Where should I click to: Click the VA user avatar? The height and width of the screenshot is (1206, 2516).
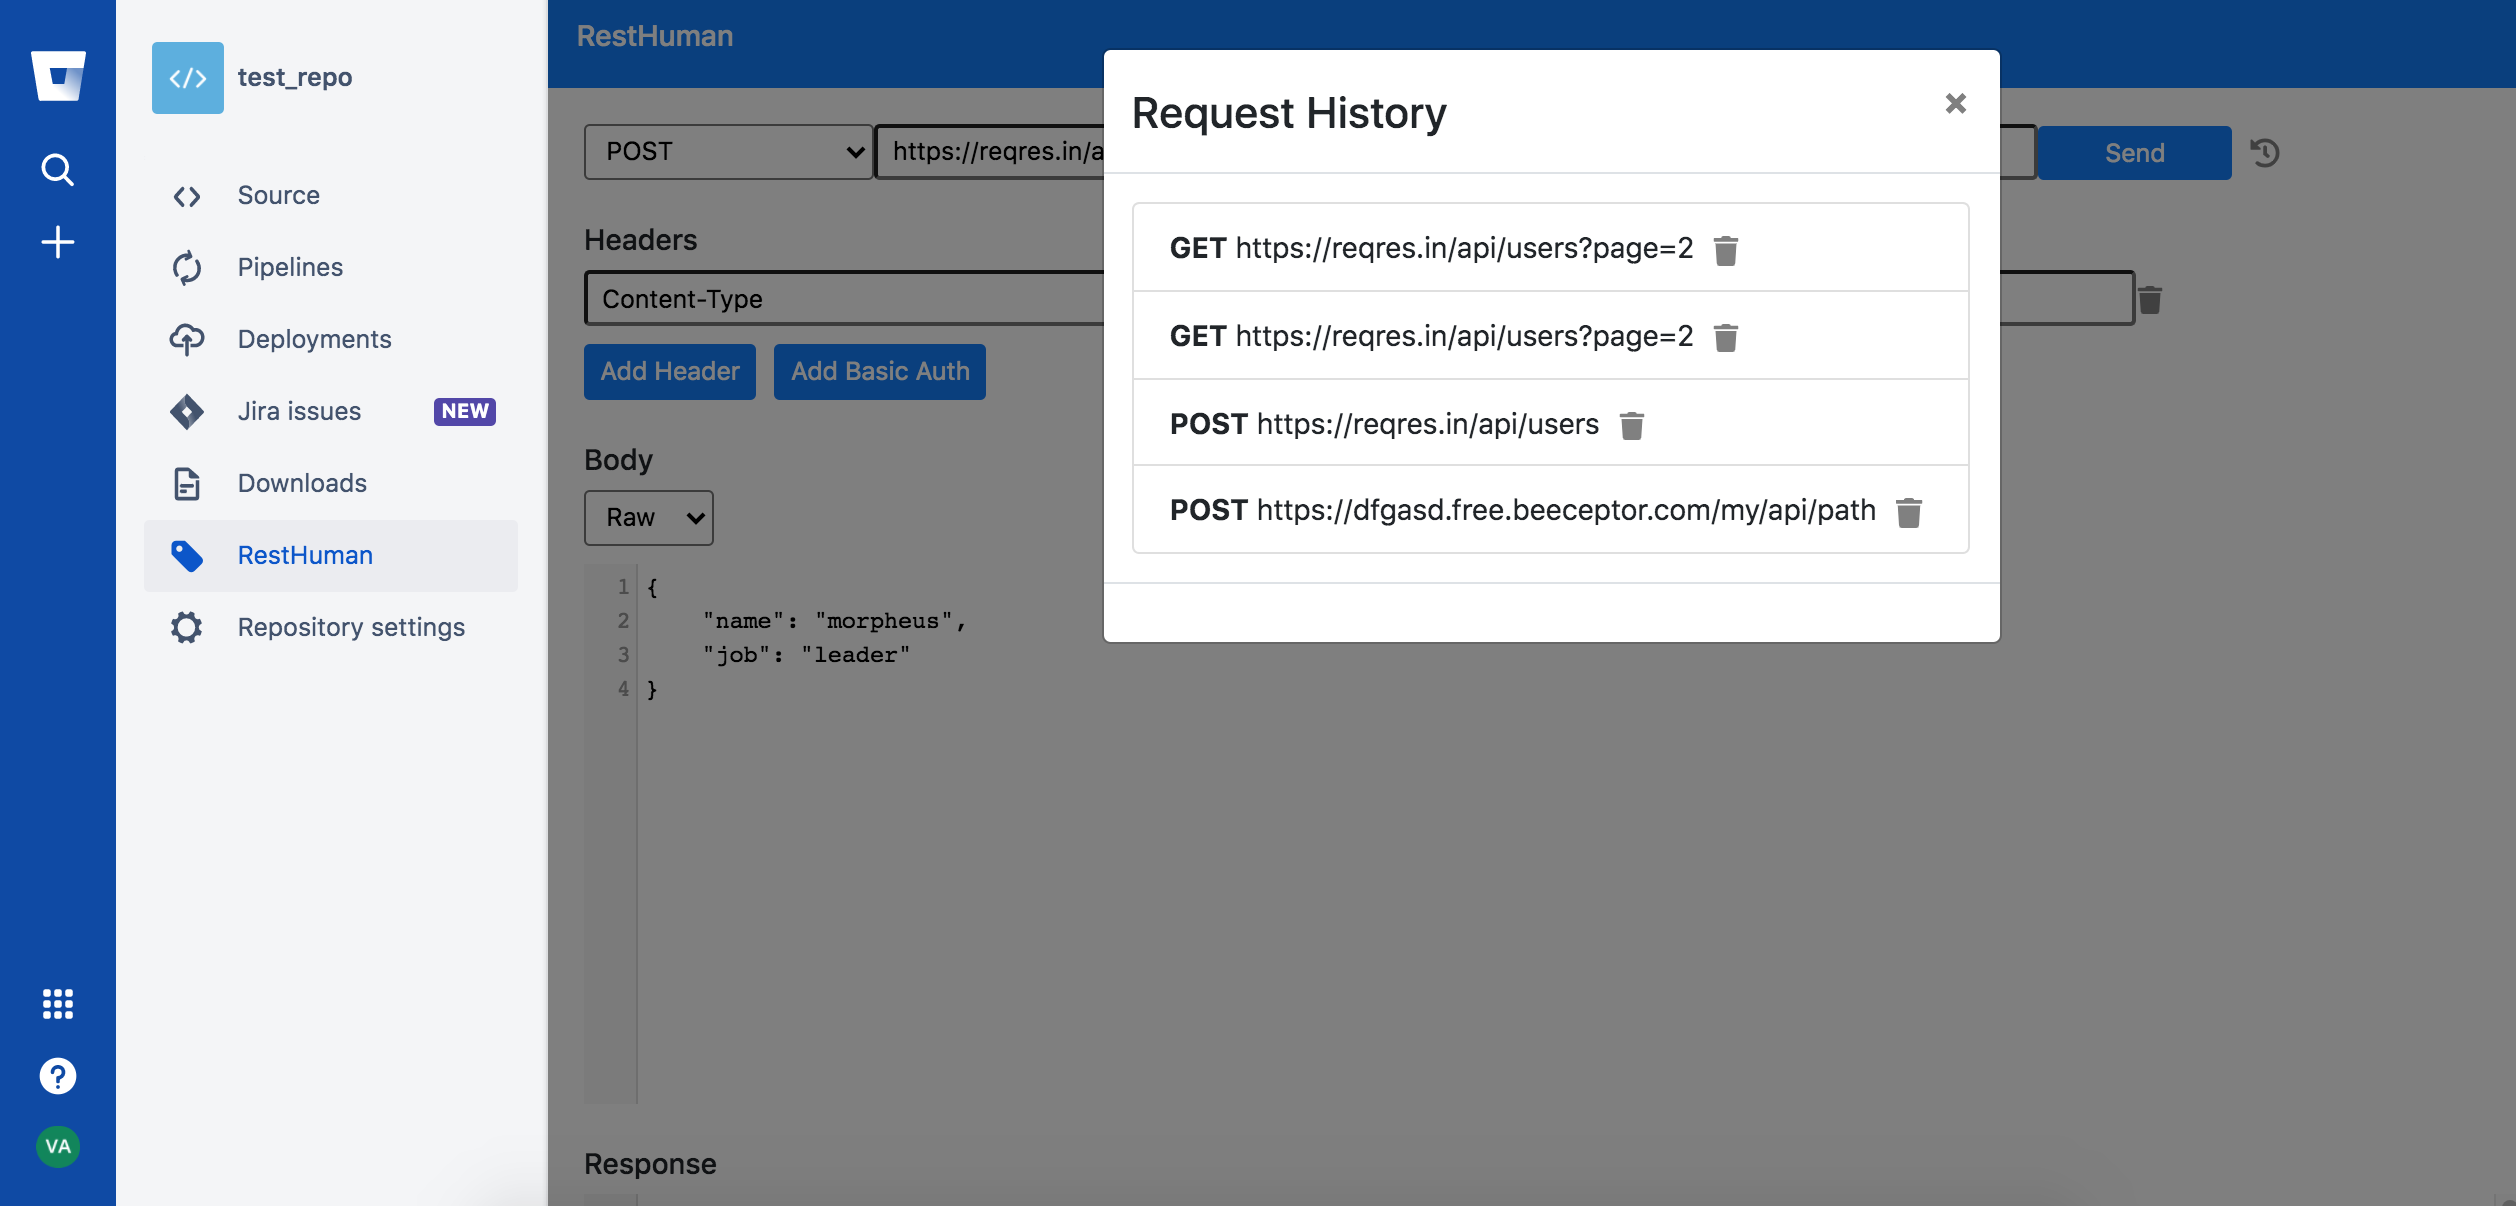[58, 1146]
